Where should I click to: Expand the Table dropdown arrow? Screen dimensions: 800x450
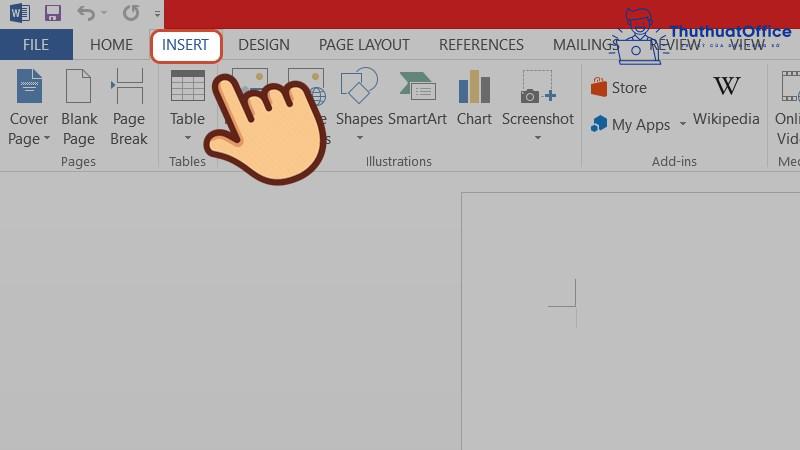[x=188, y=138]
